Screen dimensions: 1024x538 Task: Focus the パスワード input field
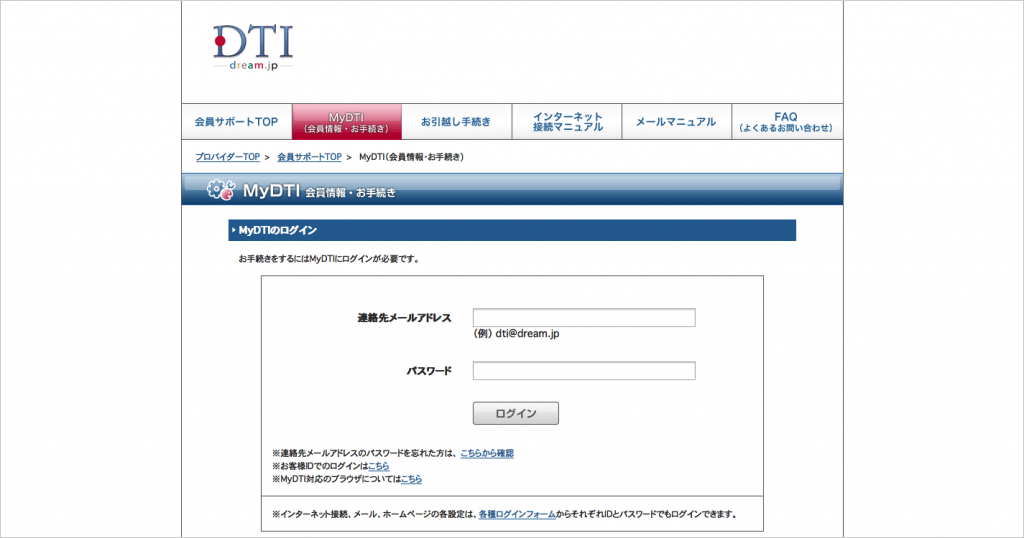[584, 371]
